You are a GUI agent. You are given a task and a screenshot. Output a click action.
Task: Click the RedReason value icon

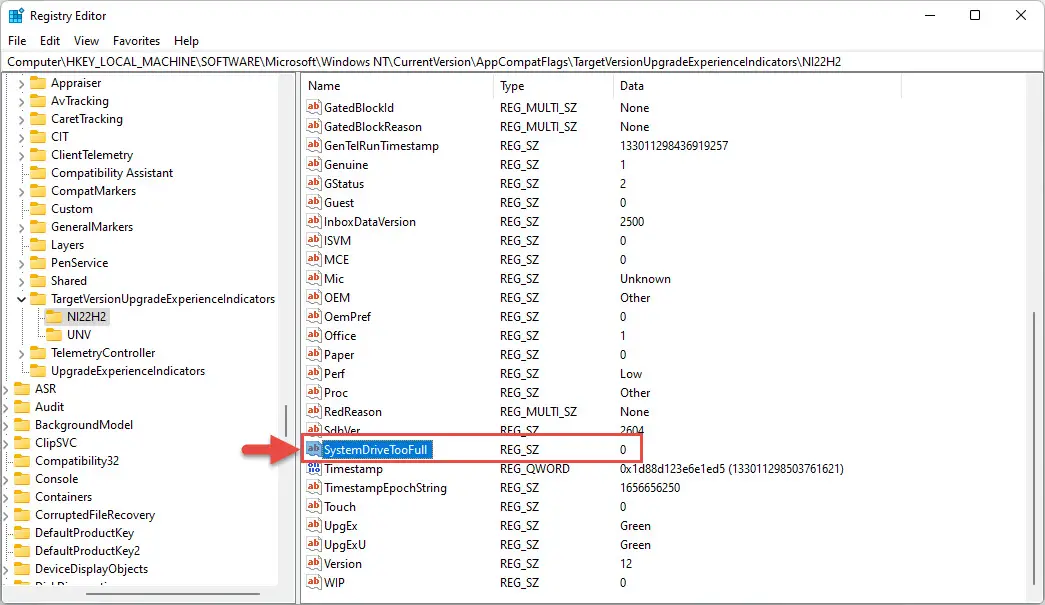click(314, 411)
